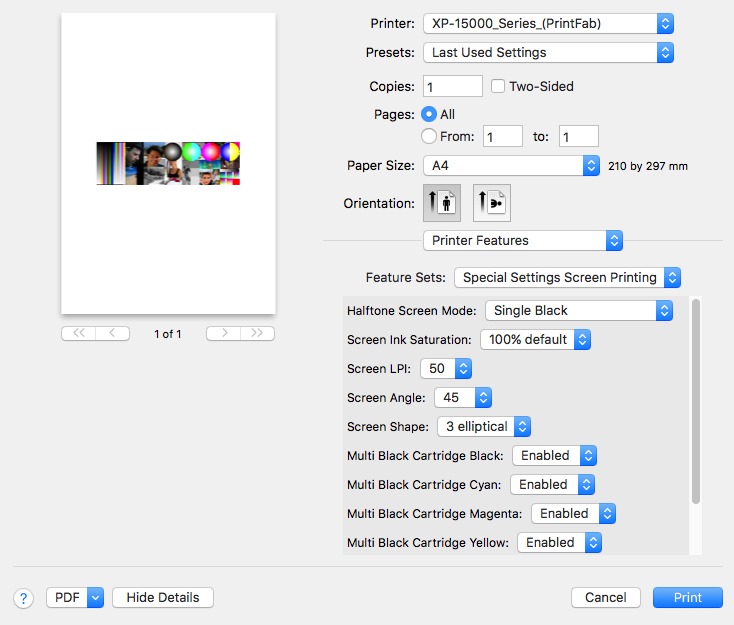Jump to last page in preview
Image resolution: width=734 pixels, height=625 pixels.
tap(257, 333)
